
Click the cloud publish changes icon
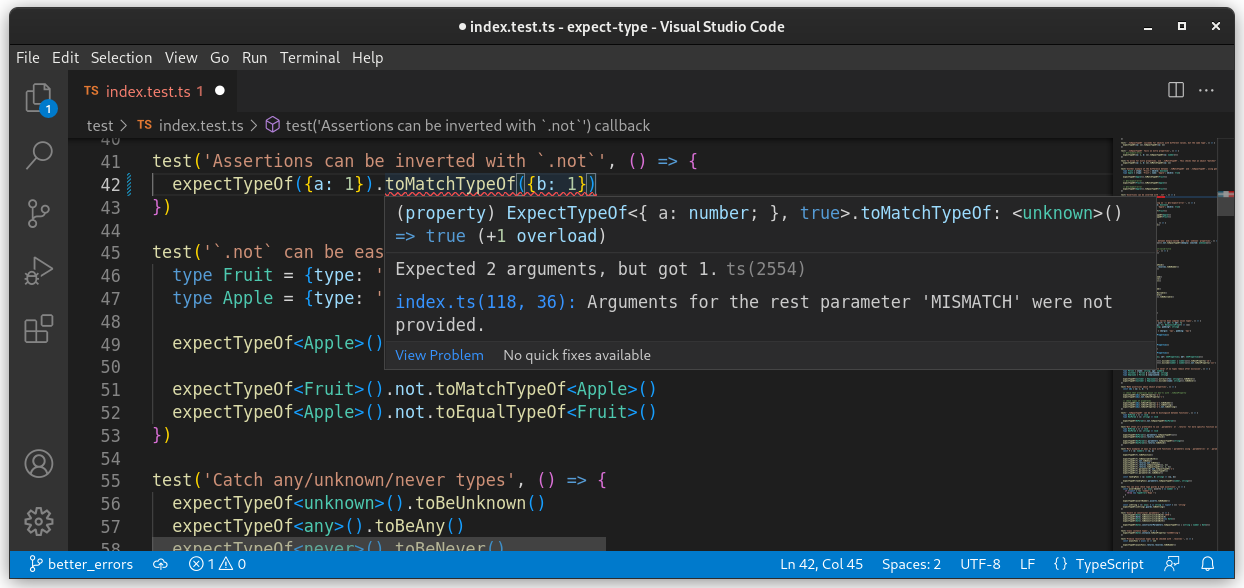click(160, 564)
